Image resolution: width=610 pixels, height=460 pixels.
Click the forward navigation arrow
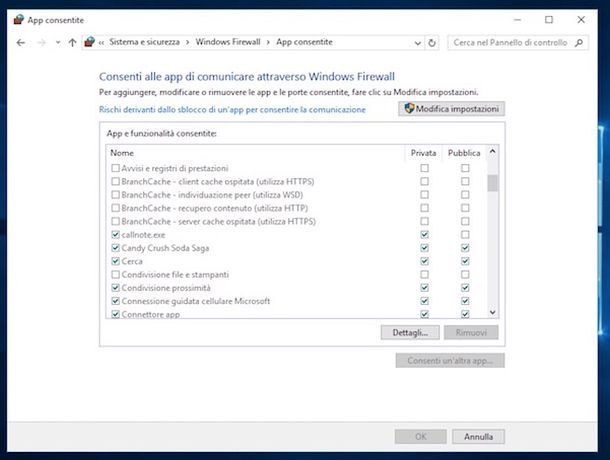coord(41,42)
